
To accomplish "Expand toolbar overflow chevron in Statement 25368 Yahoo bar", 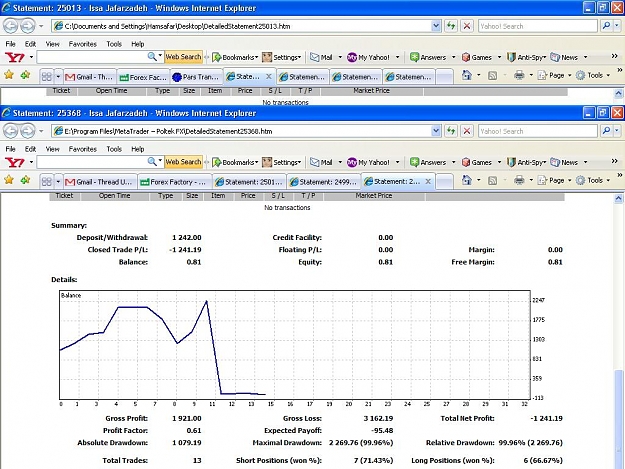I will click(x=614, y=161).
